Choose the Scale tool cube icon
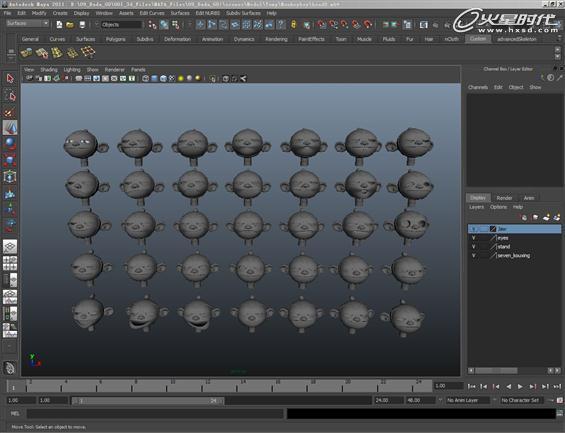Viewport: 565px width, 433px height. (10, 160)
